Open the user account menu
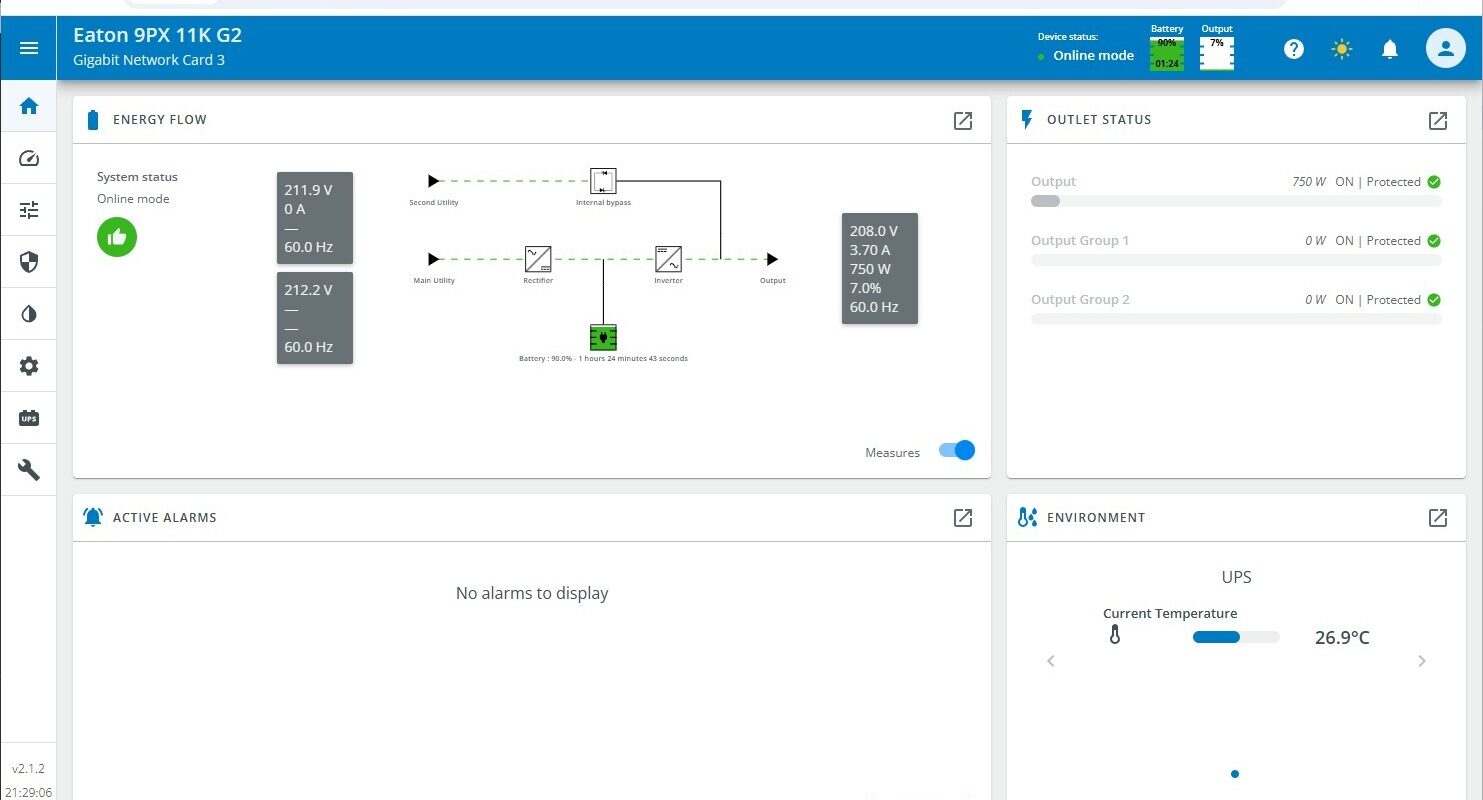Screen dimensions: 1483x800 coord(1445,49)
